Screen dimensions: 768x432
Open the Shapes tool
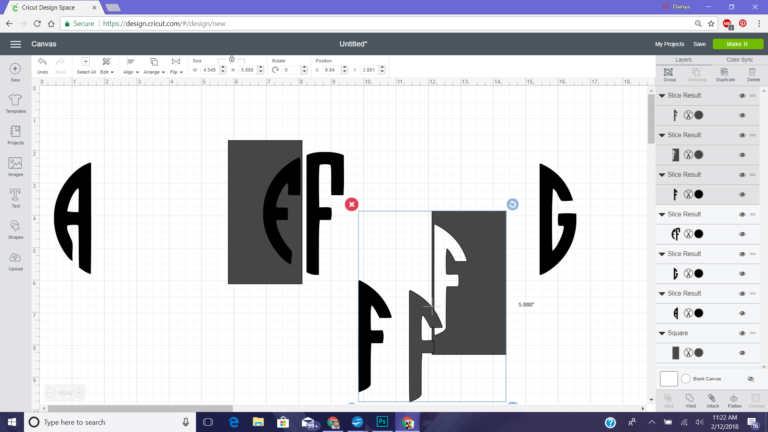(x=15, y=228)
